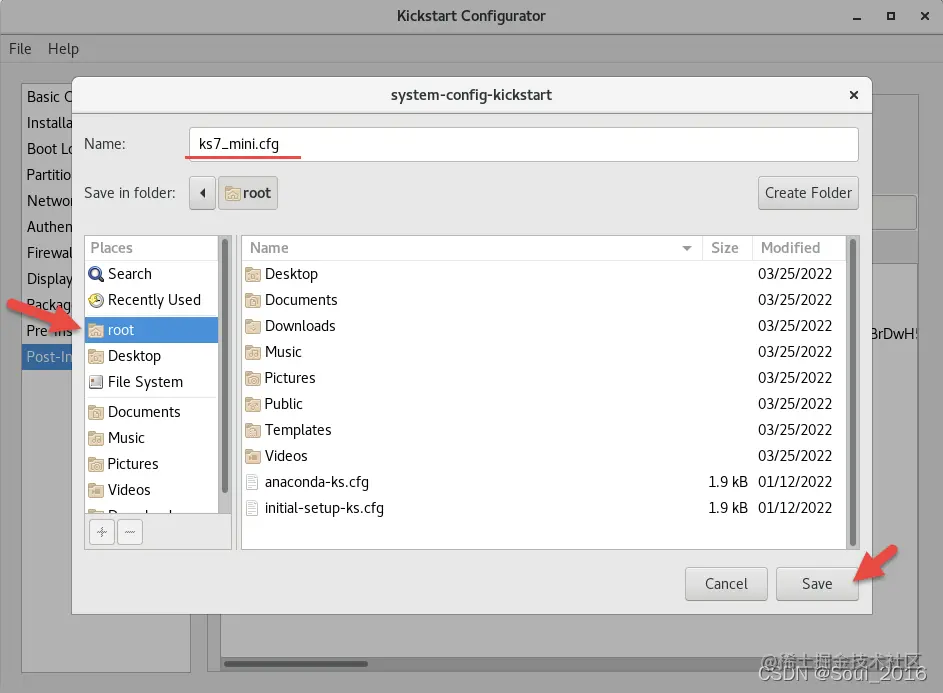The height and width of the screenshot is (693, 943).
Task: Click the Downloads folder icon in file list
Action: 253,326
